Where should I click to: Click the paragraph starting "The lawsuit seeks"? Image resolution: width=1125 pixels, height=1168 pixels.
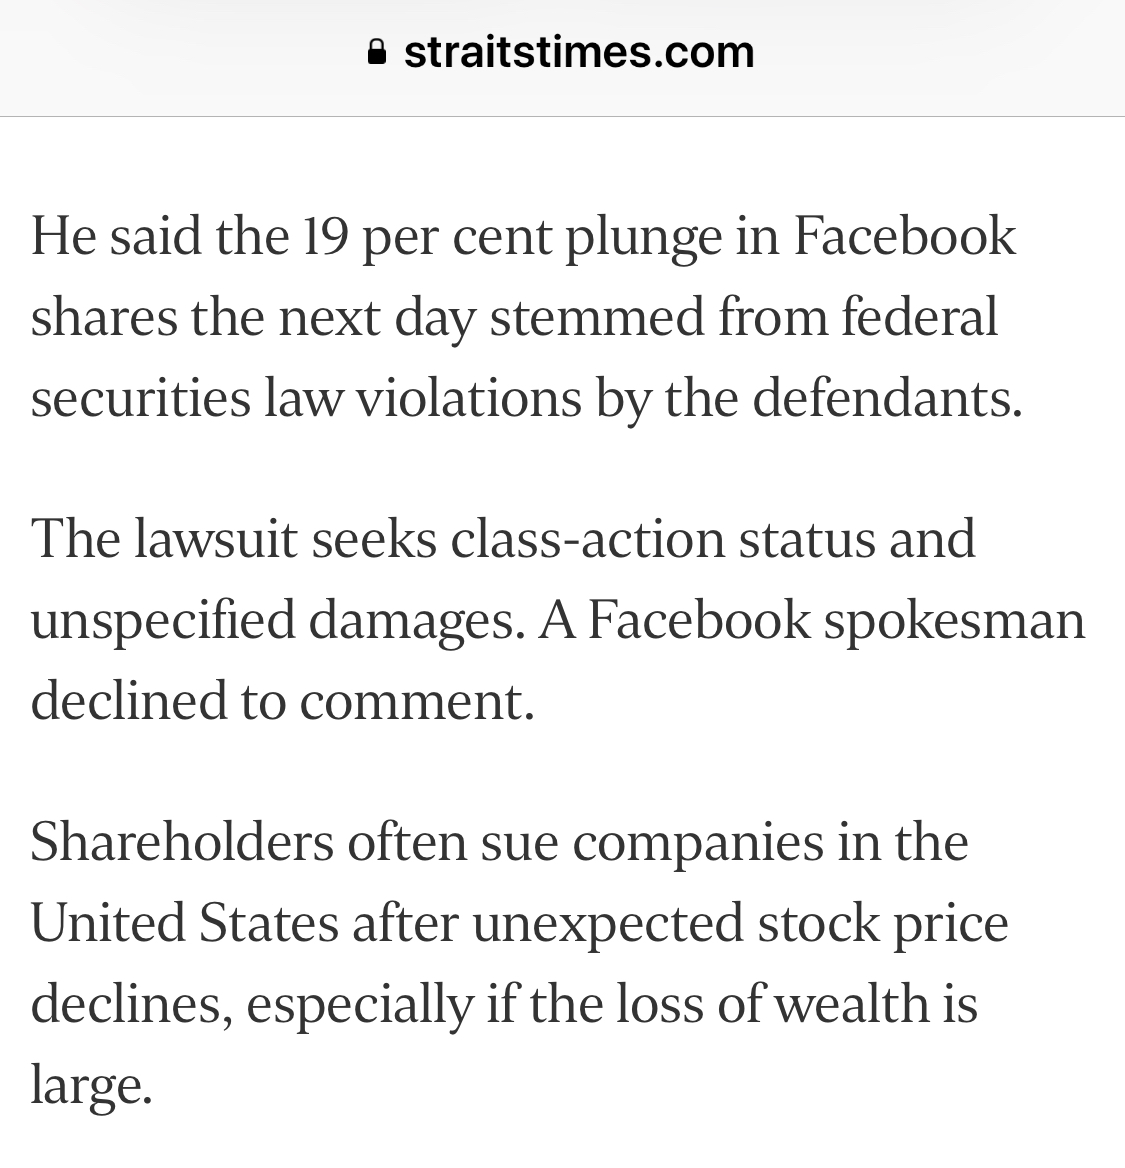click(558, 620)
